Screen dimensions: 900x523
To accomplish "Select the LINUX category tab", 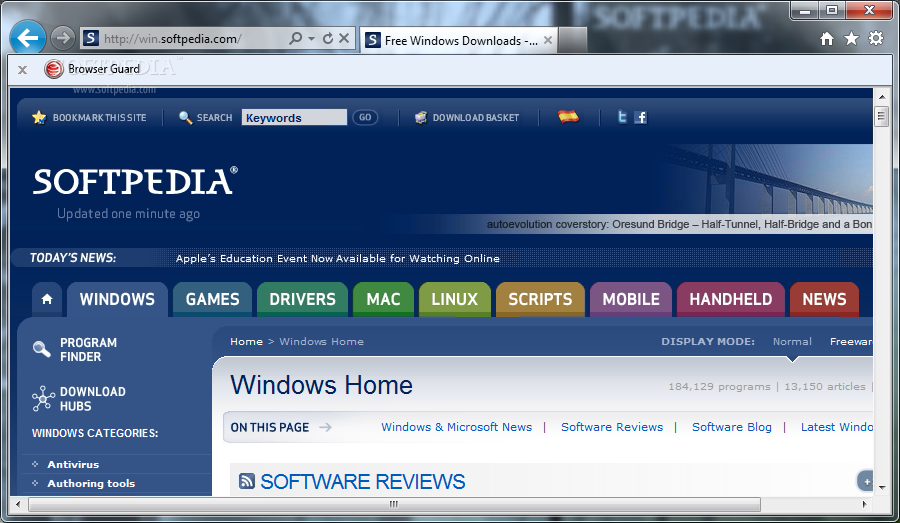I will tap(455, 299).
